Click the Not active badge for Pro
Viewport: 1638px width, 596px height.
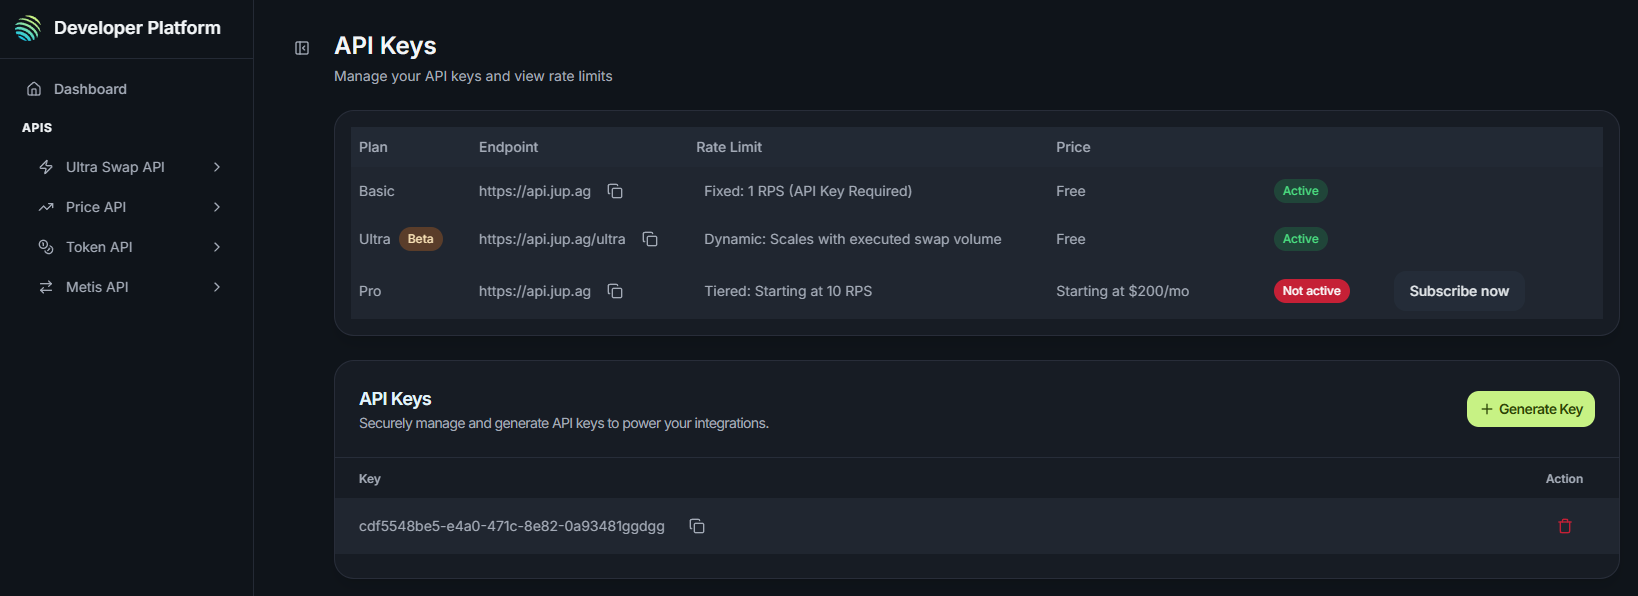(x=1312, y=291)
